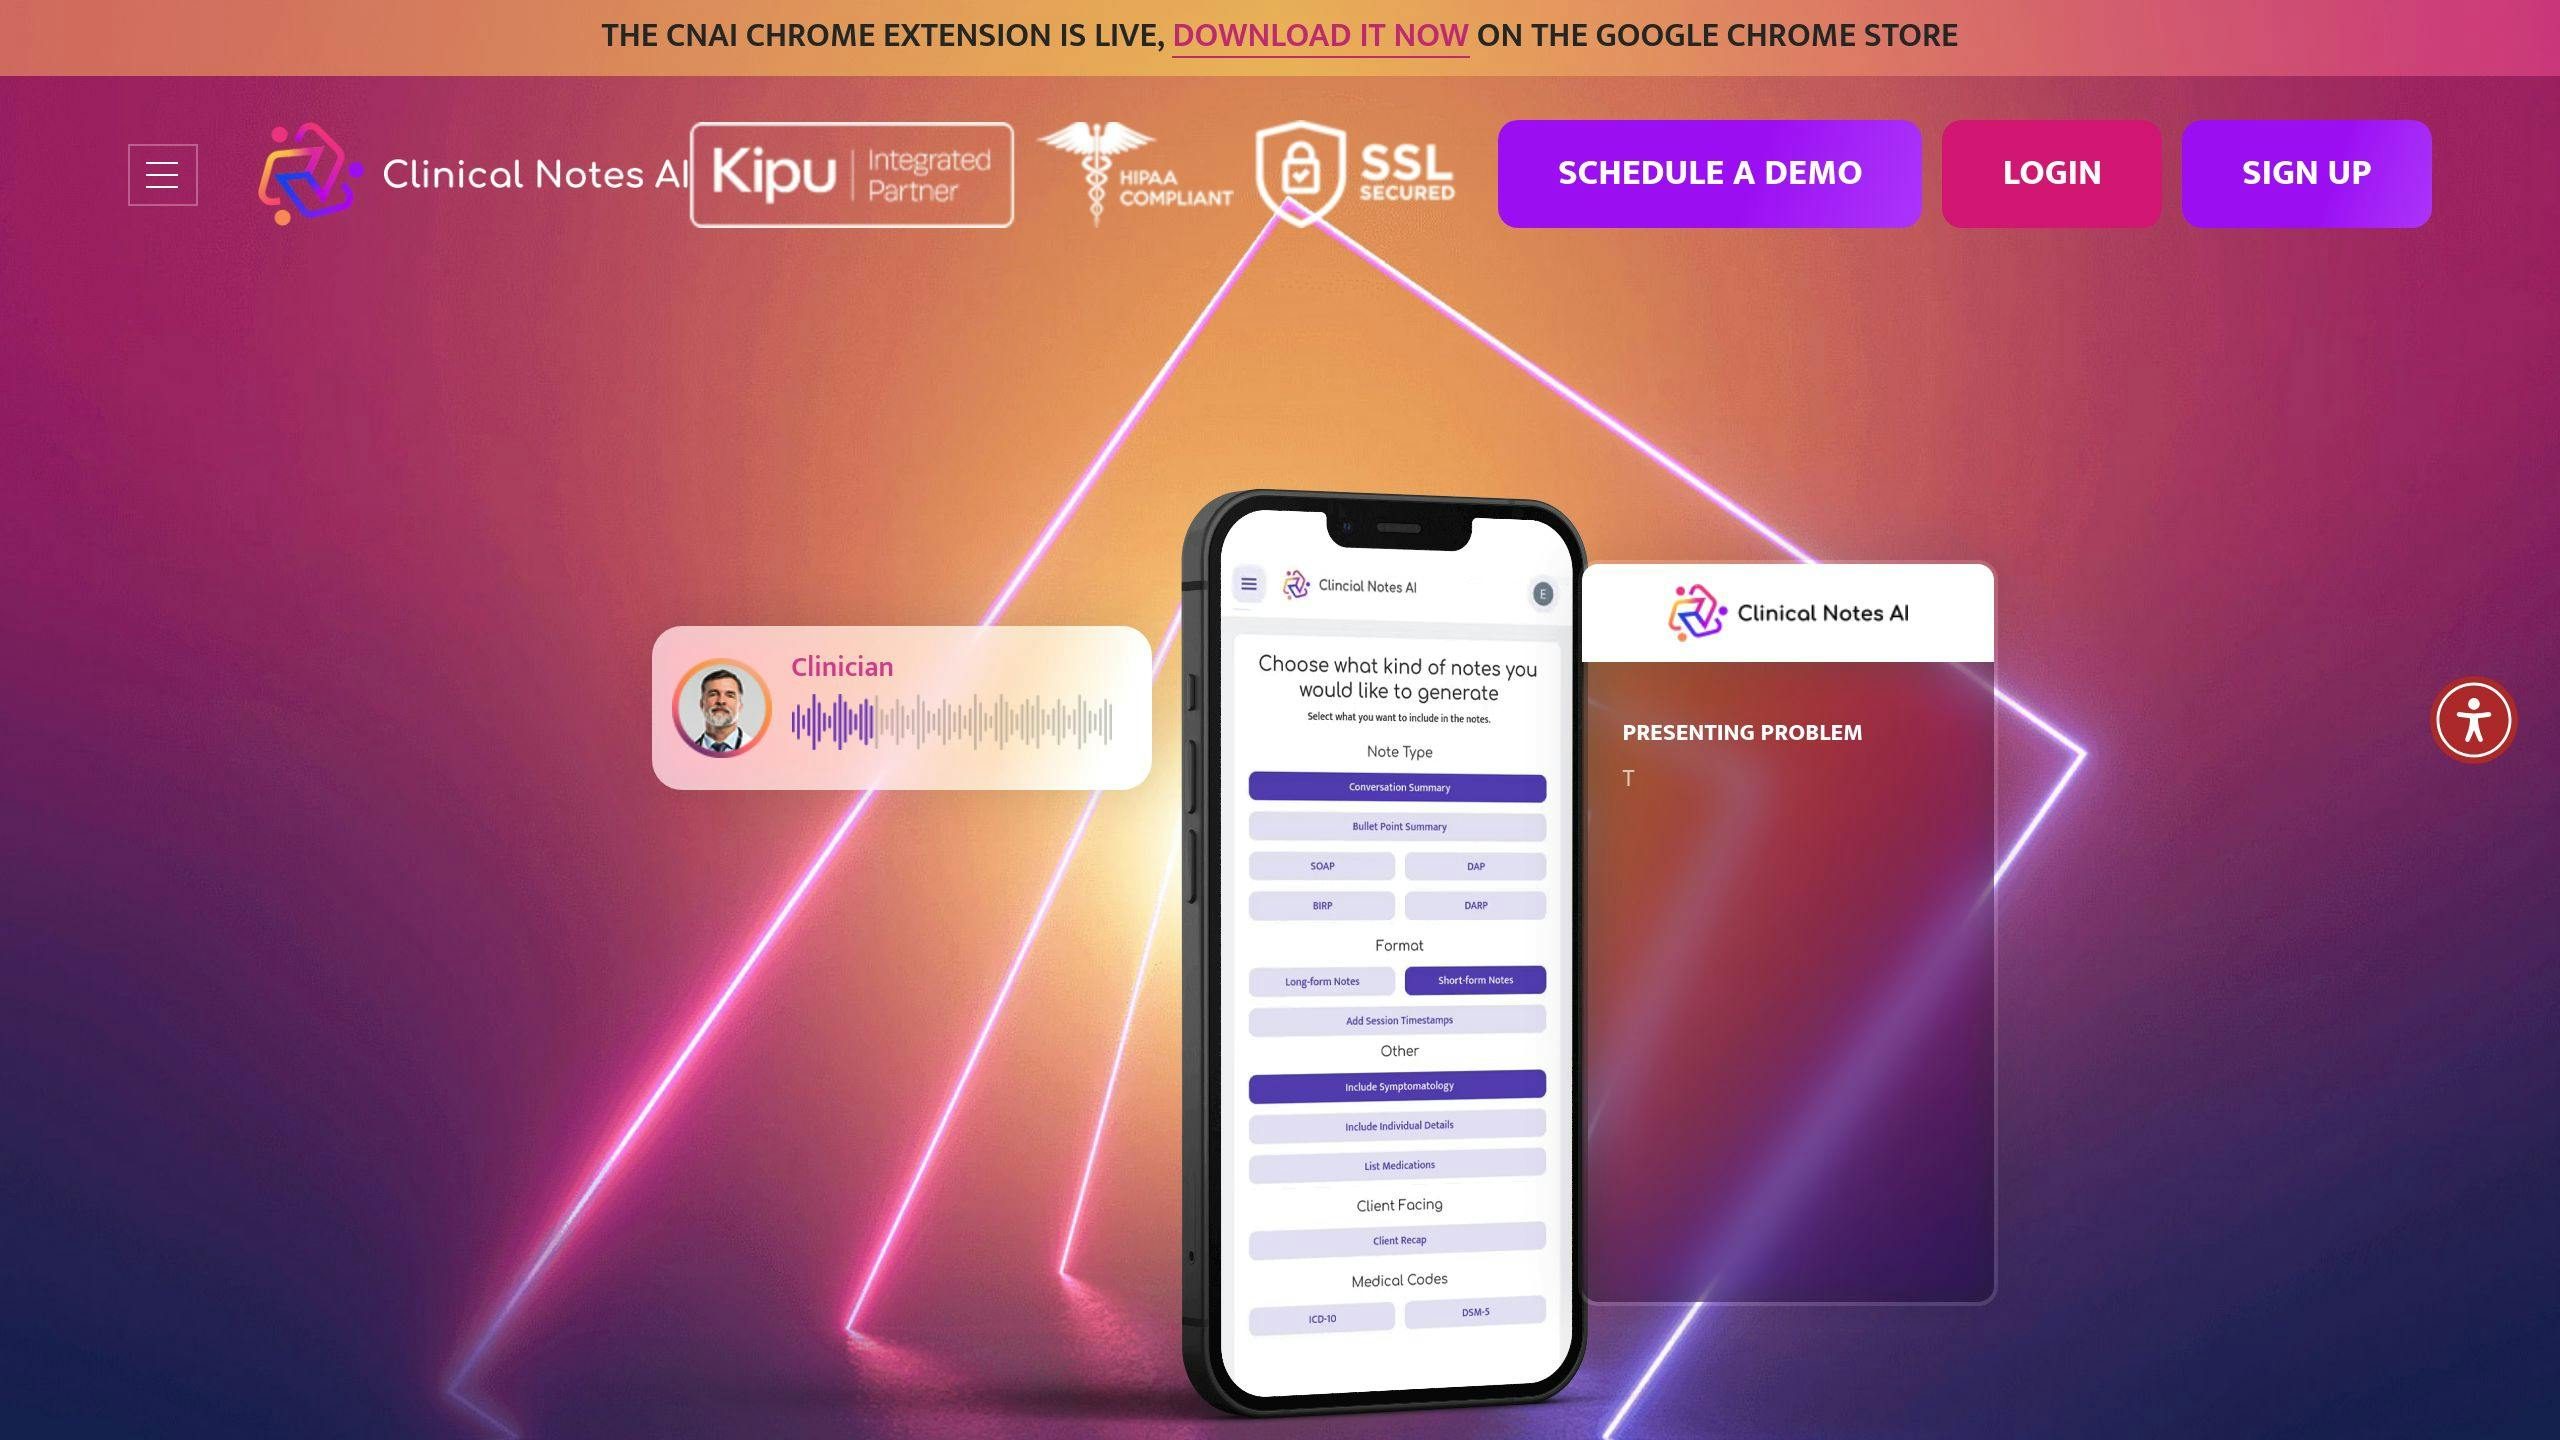Expand the Other options section

[1400, 1050]
